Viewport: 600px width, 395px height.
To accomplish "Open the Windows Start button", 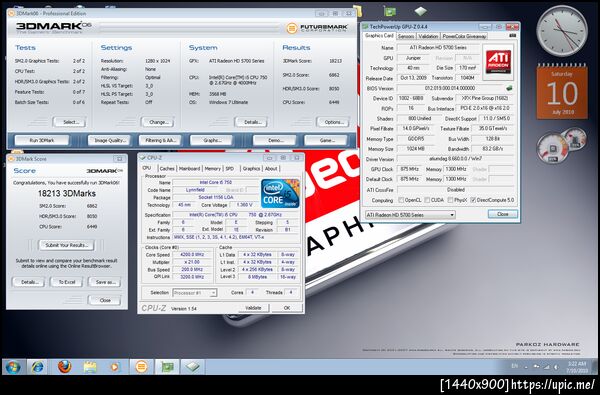I will coord(13,367).
